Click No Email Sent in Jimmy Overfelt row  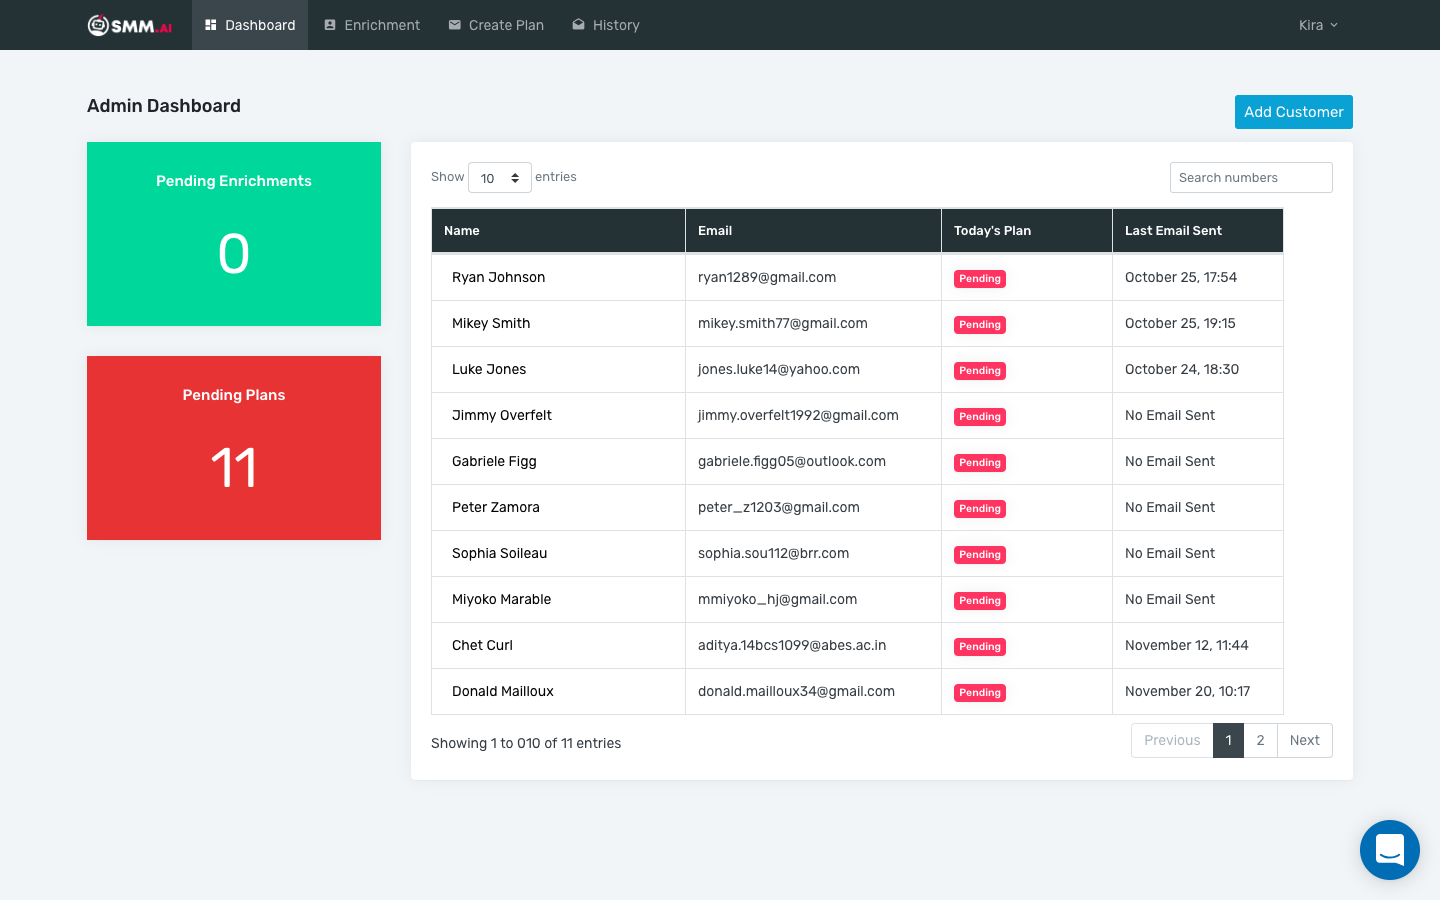pyautogui.click(x=1170, y=415)
